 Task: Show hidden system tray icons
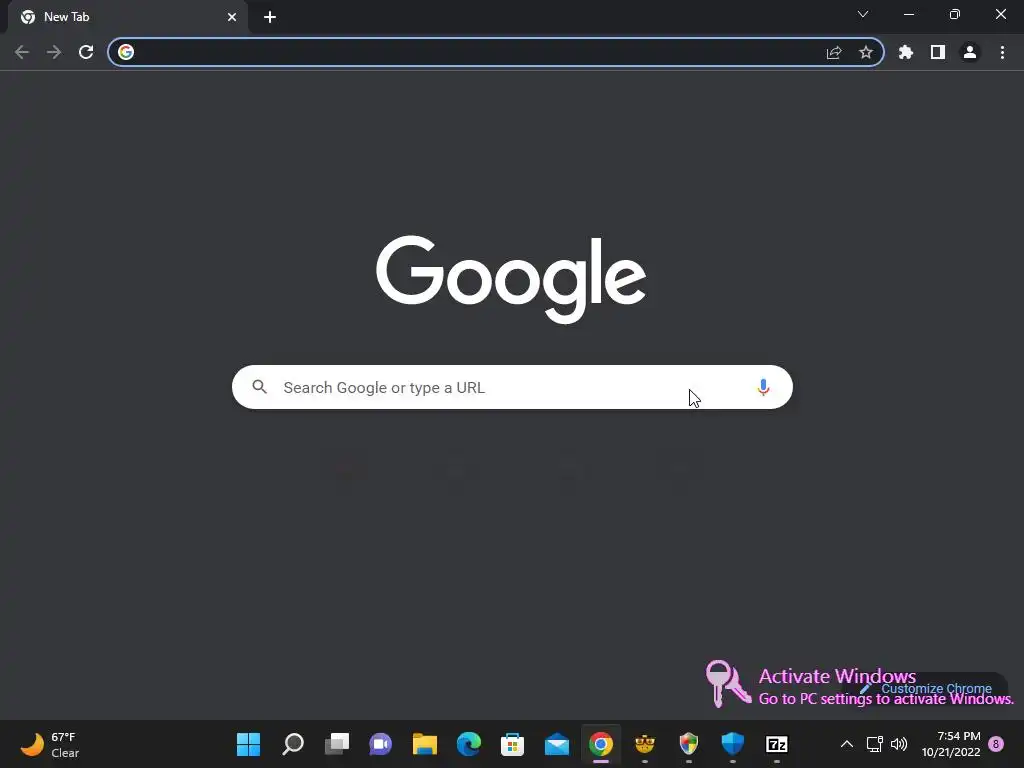point(846,744)
